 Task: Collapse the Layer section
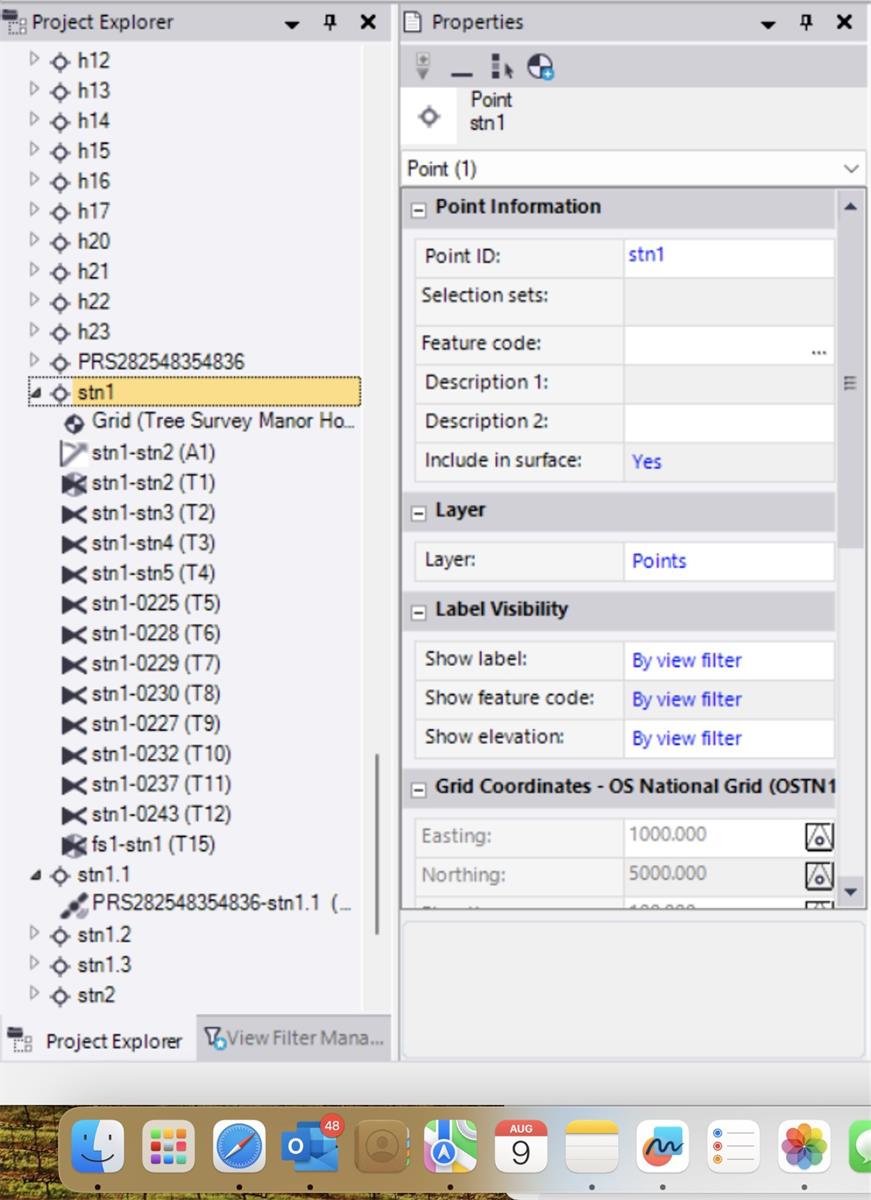tap(419, 512)
